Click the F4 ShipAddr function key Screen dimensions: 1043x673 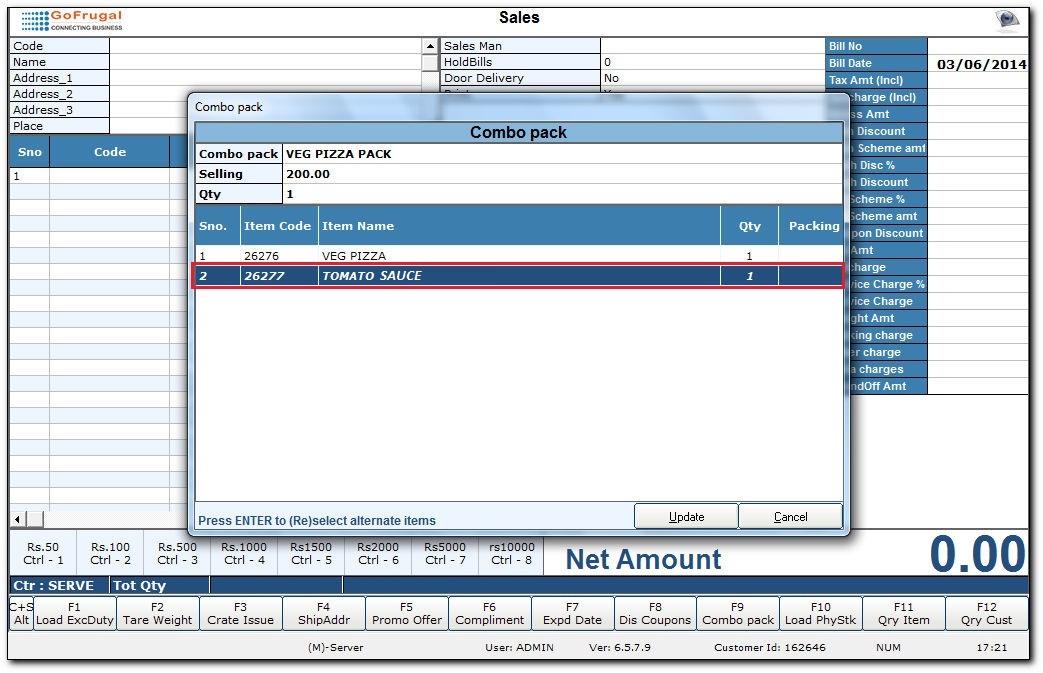pyautogui.click(x=324, y=613)
